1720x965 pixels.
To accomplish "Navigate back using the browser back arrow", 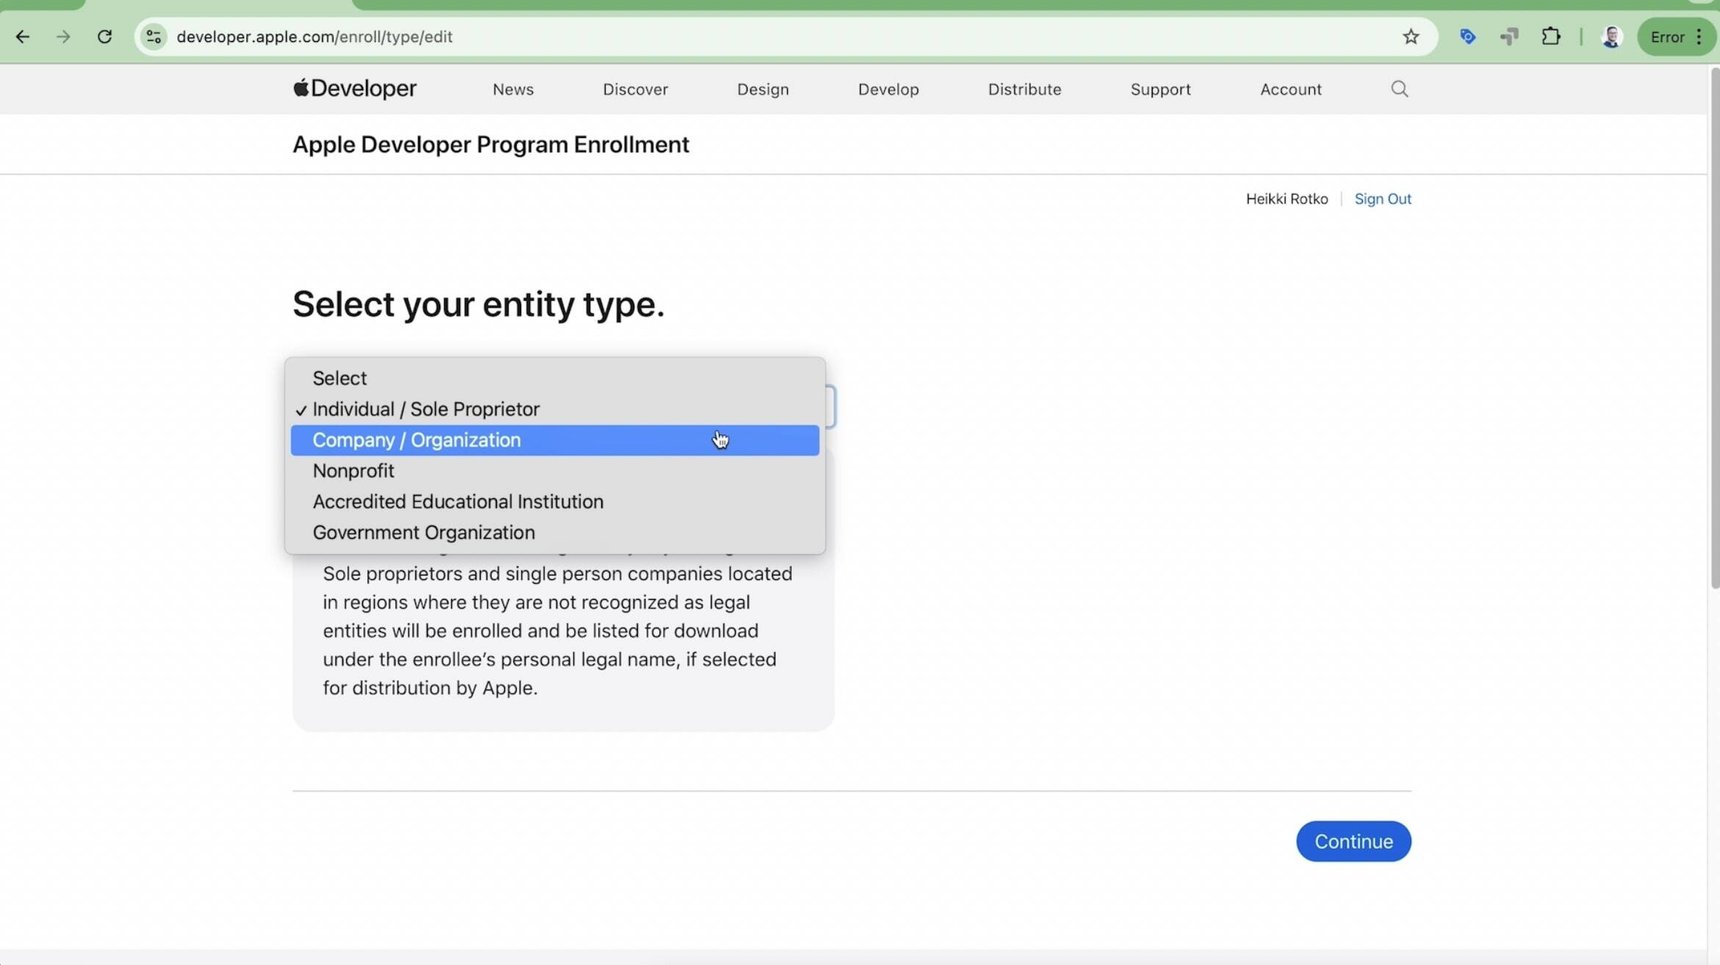I will tap(22, 36).
